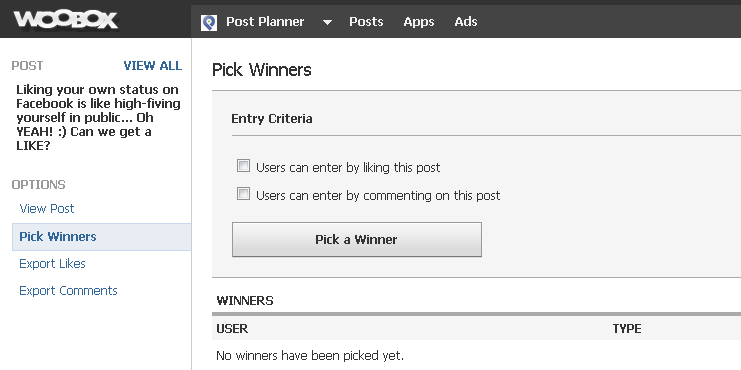Click the VIEW ALL posts link
The width and height of the screenshot is (741, 370).
[153, 66]
